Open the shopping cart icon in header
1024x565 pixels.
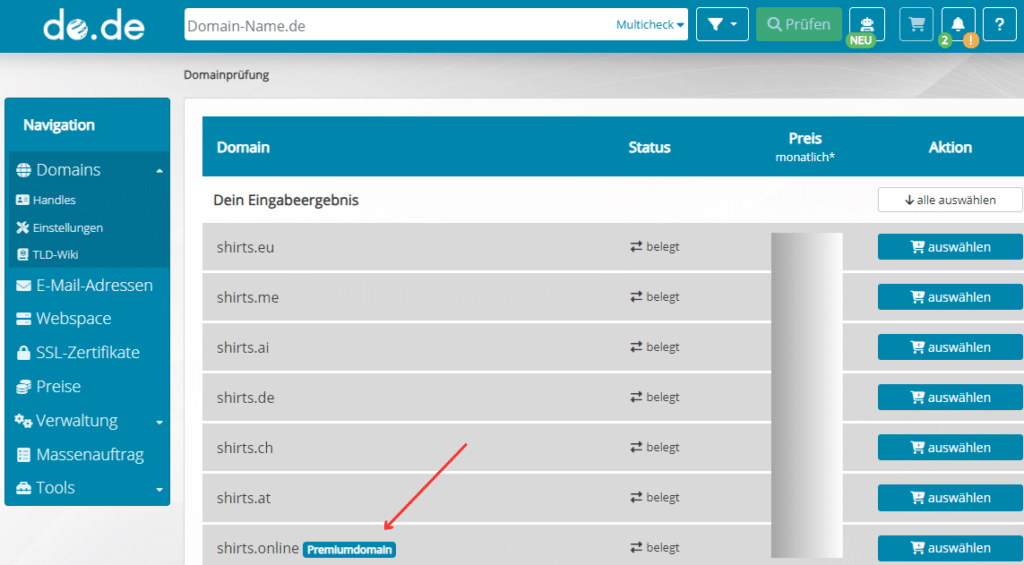(x=916, y=24)
